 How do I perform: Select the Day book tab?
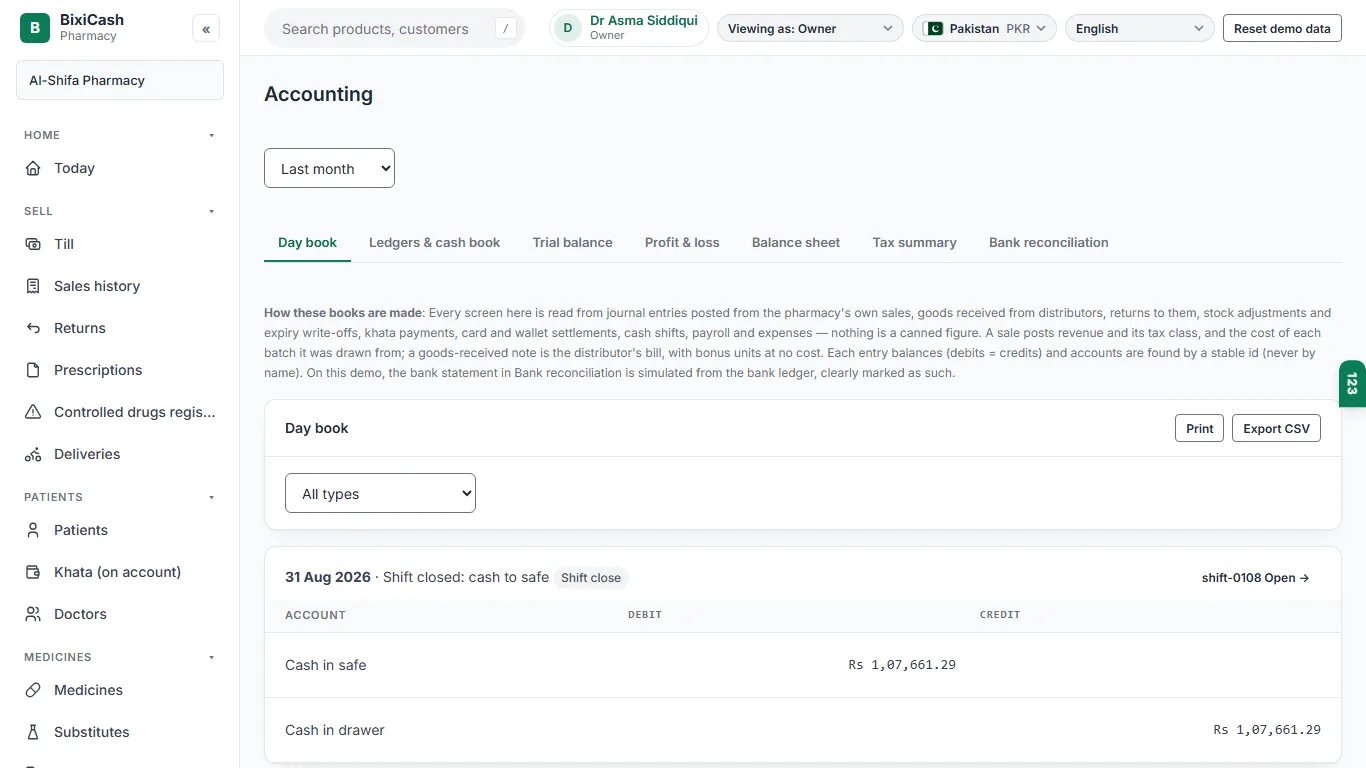tap(307, 242)
